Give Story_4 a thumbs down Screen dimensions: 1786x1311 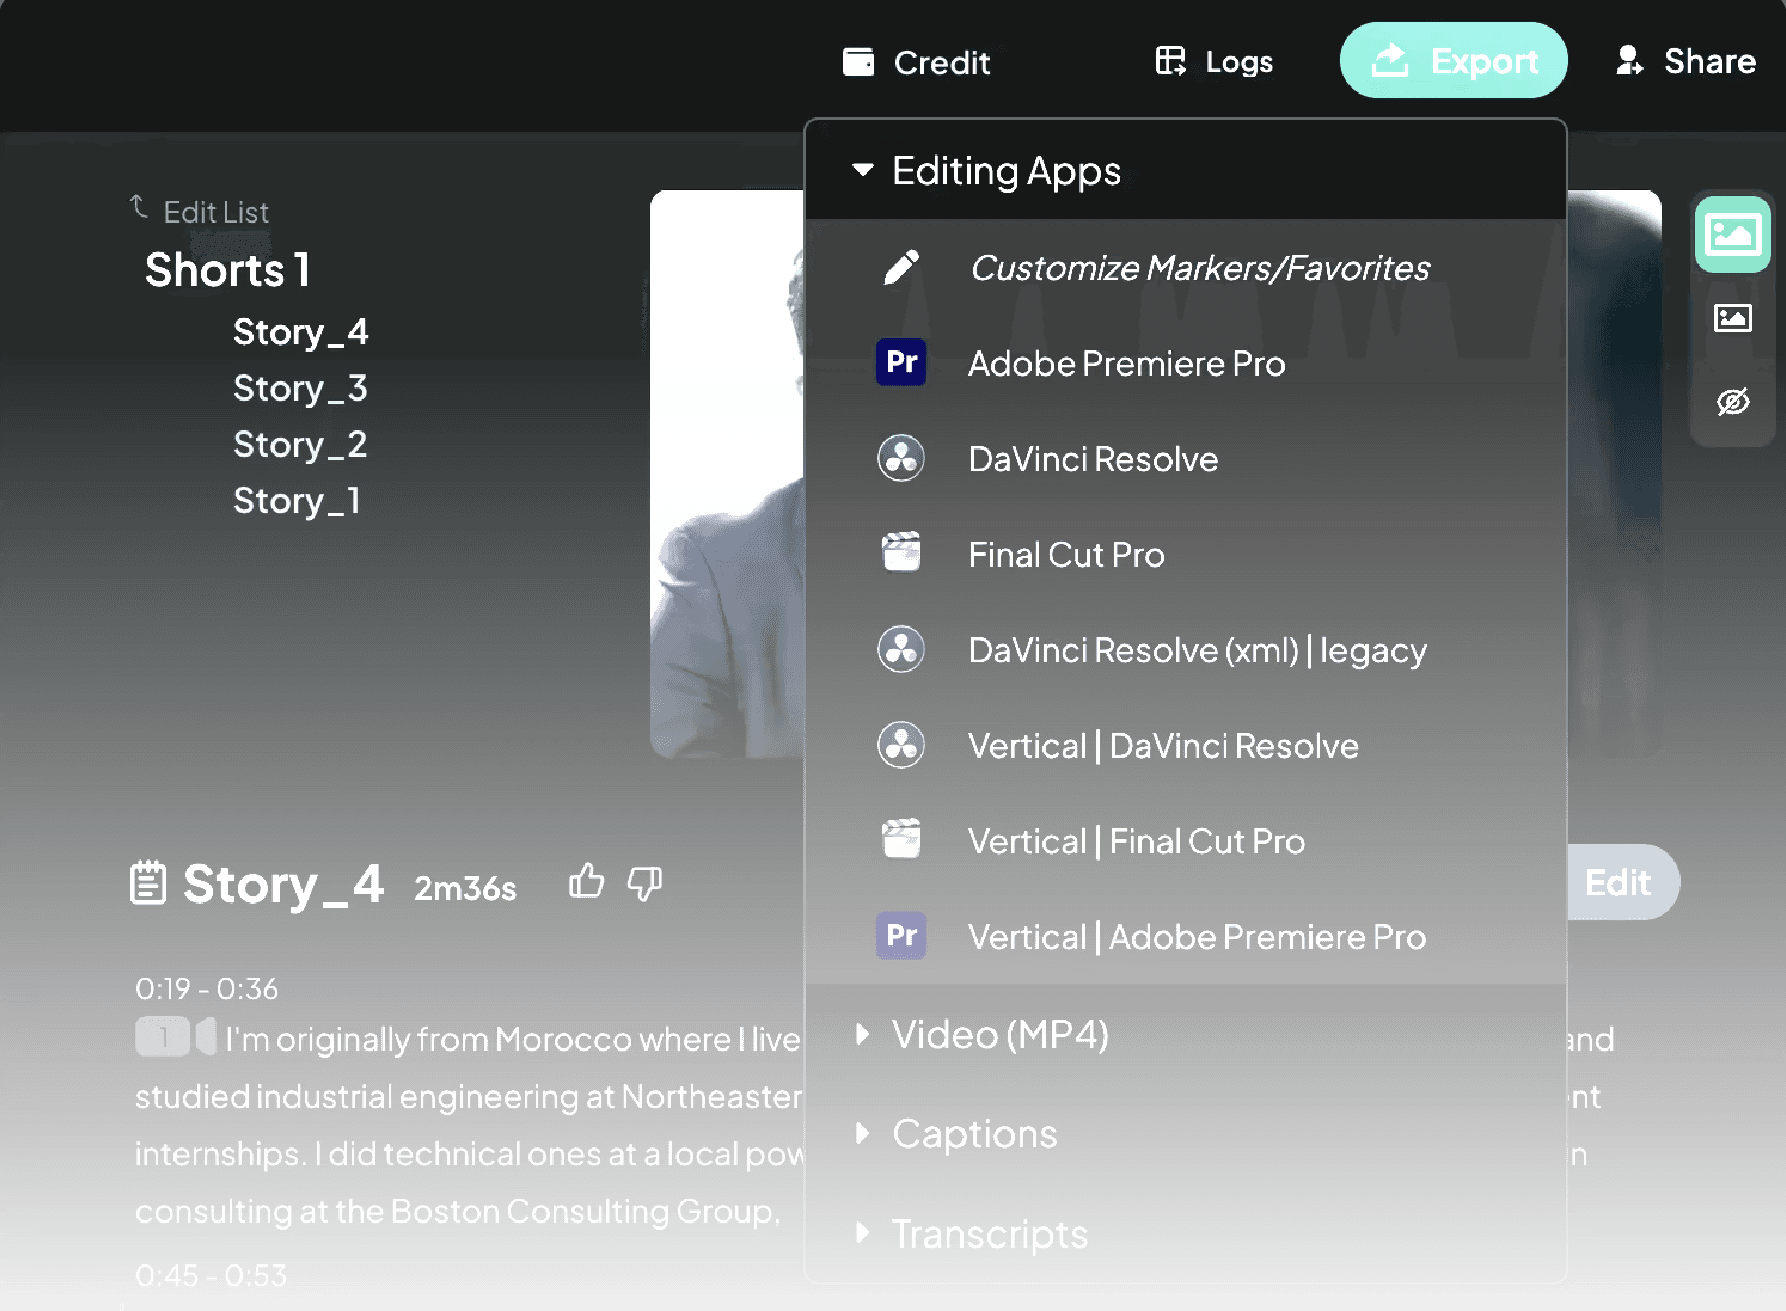[x=645, y=883]
